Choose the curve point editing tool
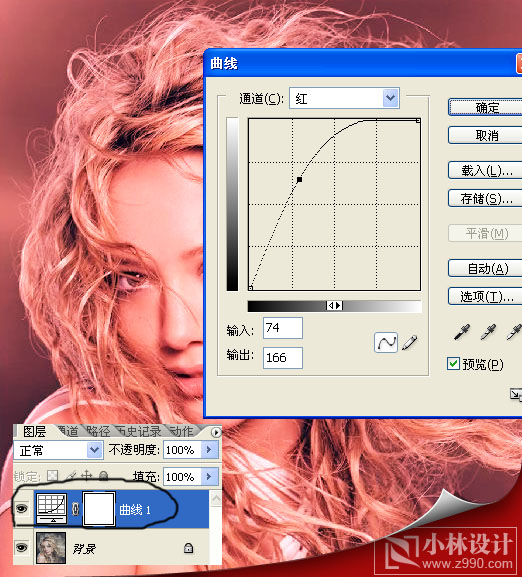Viewport: 522px width, 577px height. click(386, 343)
